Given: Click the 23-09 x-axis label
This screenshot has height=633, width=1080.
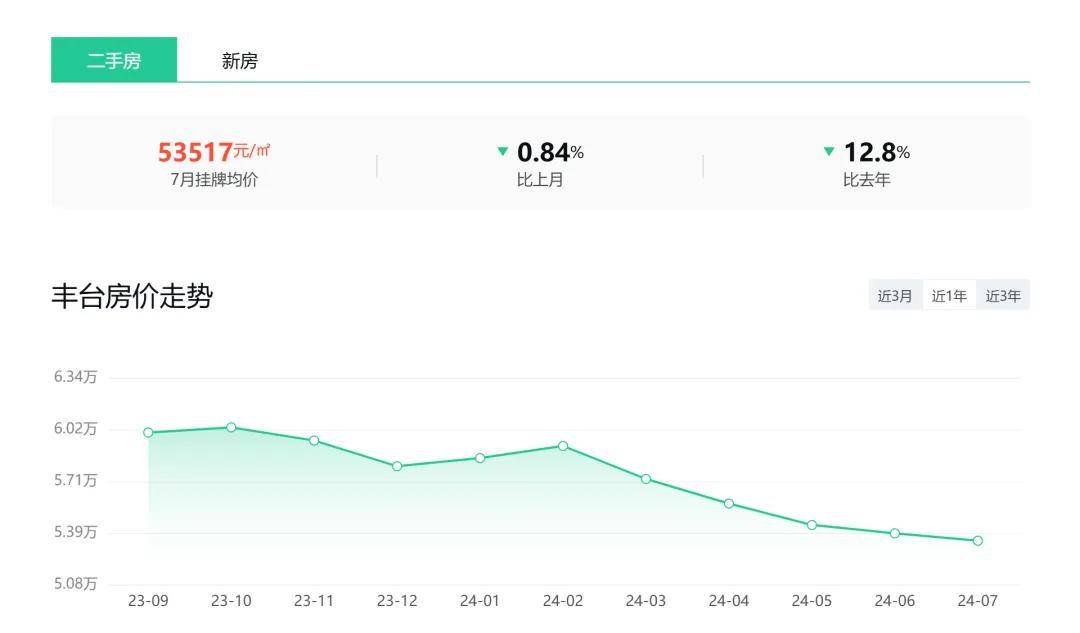Looking at the screenshot, I should pos(148,601).
